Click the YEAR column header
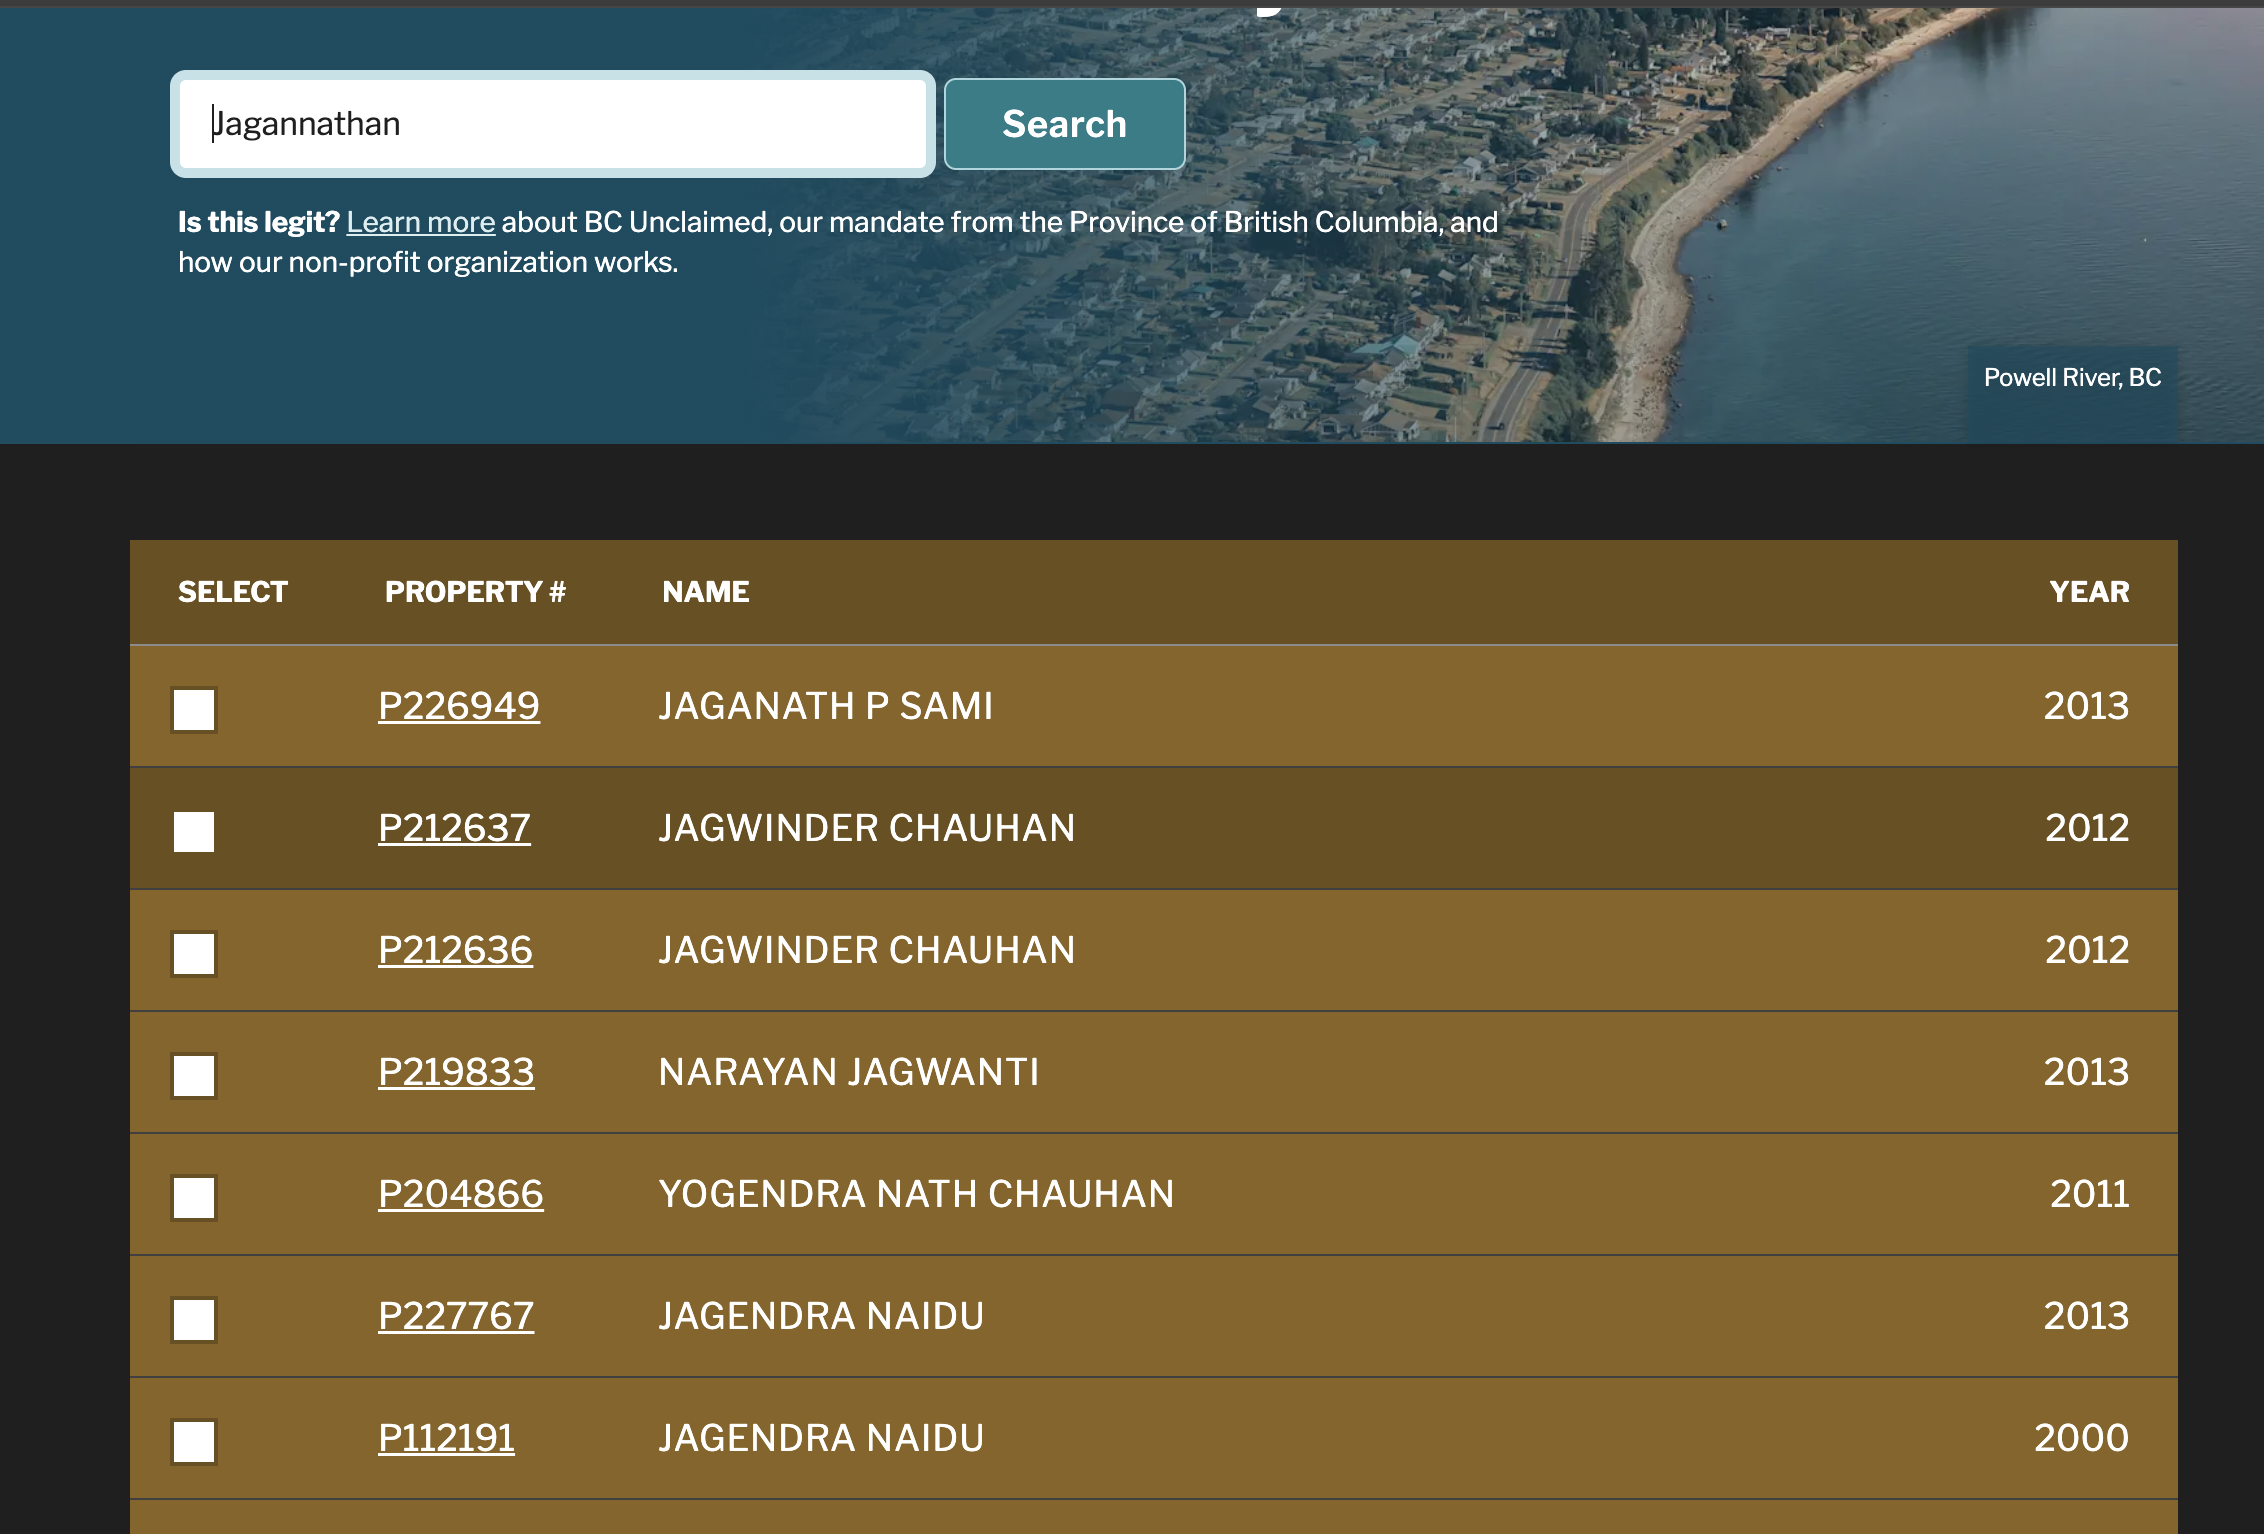Image resolution: width=2264 pixels, height=1534 pixels. (x=2088, y=592)
